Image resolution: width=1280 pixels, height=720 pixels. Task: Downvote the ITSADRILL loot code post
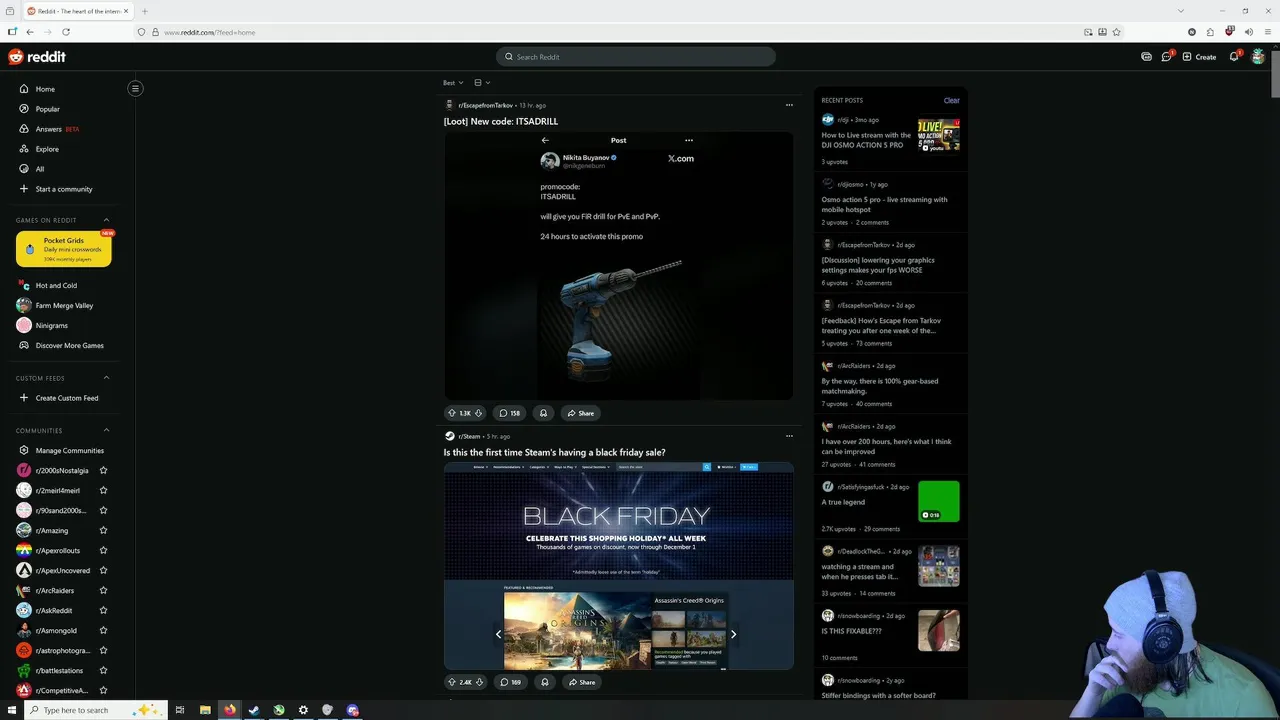pyautogui.click(x=478, y=413)
